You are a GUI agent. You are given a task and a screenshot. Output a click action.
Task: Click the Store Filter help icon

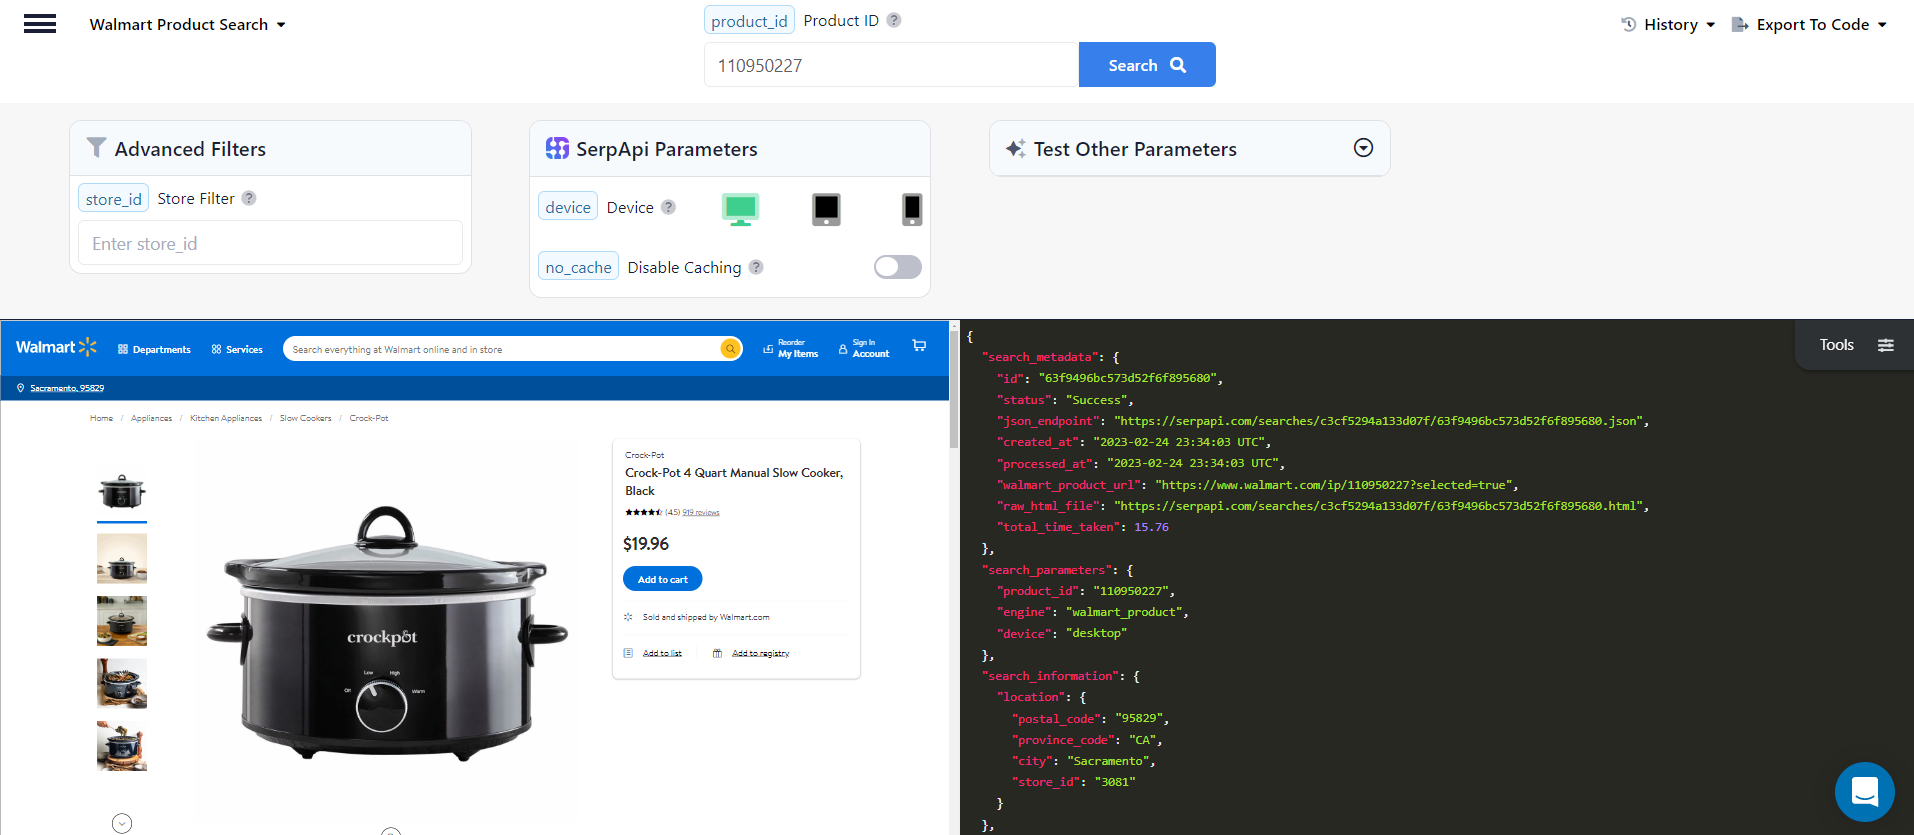pos(249,198)
